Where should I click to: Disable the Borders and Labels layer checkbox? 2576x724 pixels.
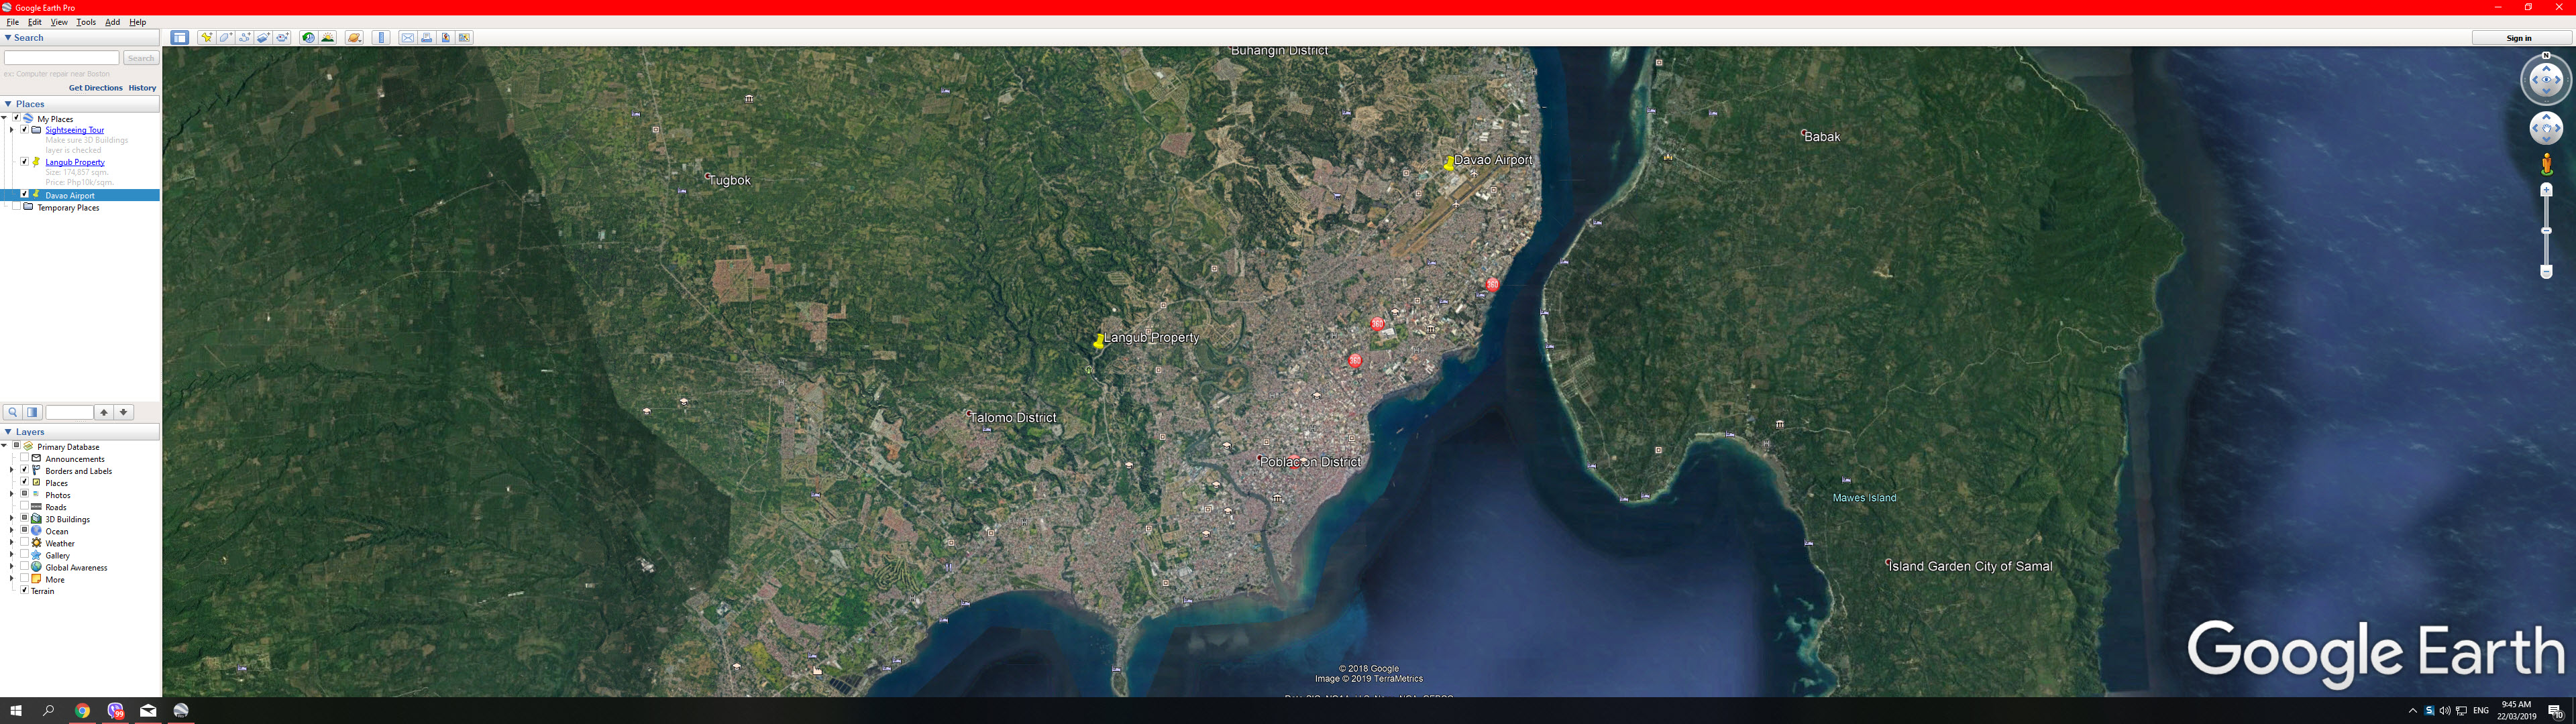pyautogui.click(x=25, y=470)
